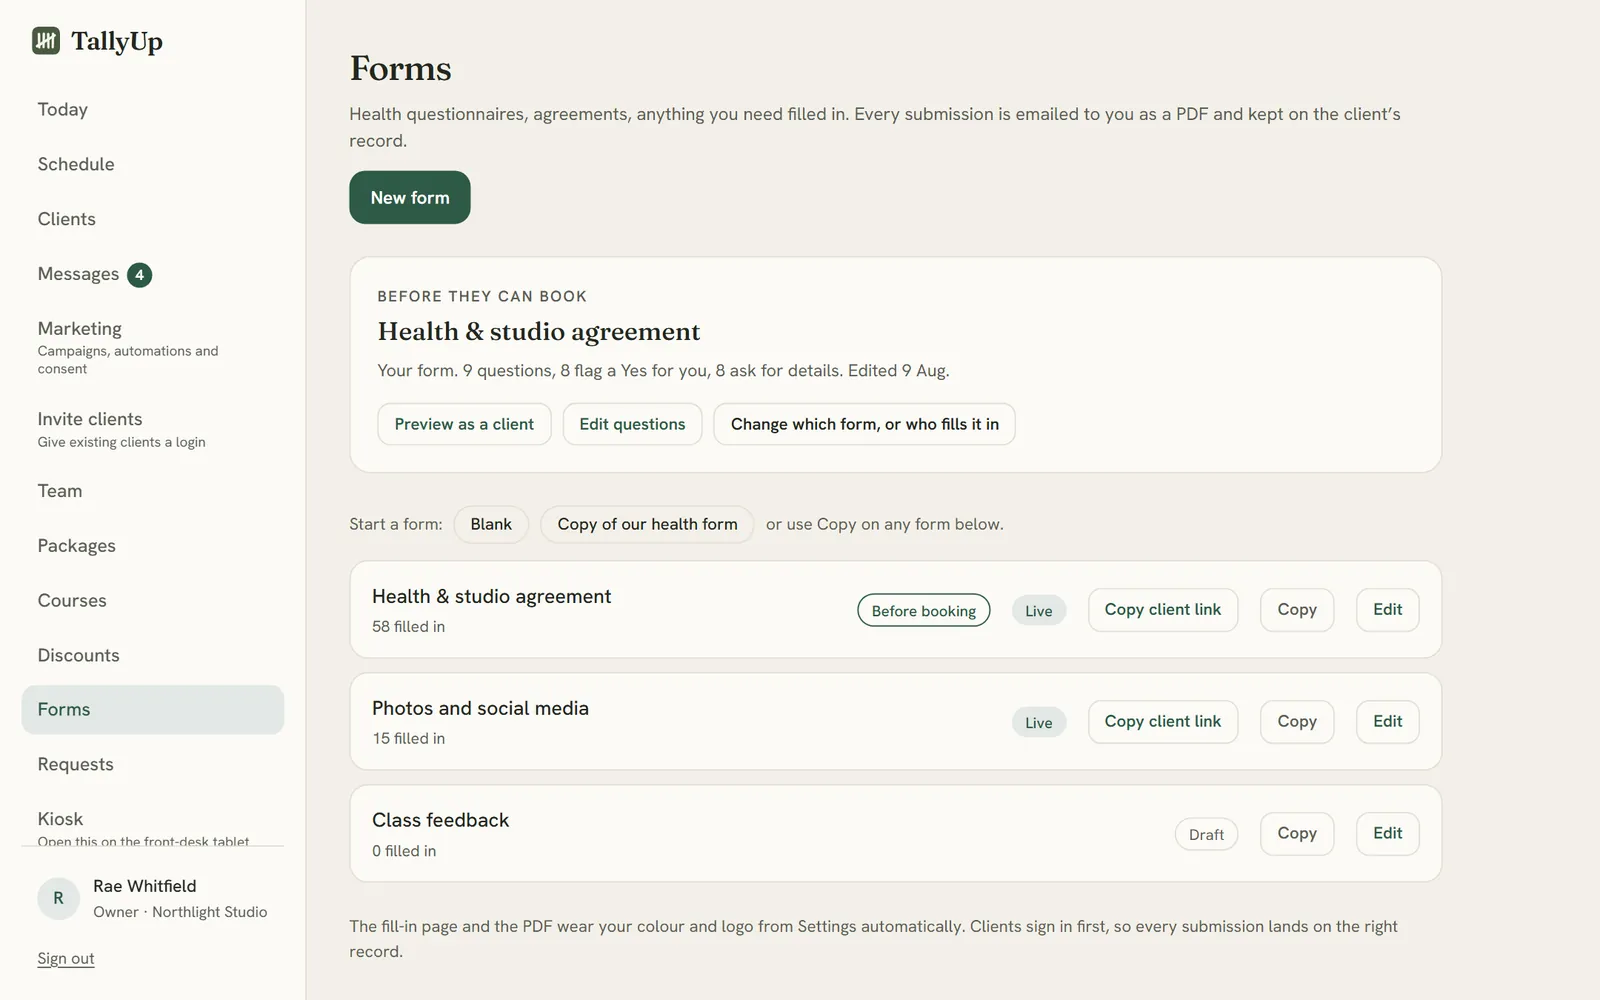Click the Messages unread badge showing 4
This screenshot has height=1000, width=1600.
pos(139,275)
